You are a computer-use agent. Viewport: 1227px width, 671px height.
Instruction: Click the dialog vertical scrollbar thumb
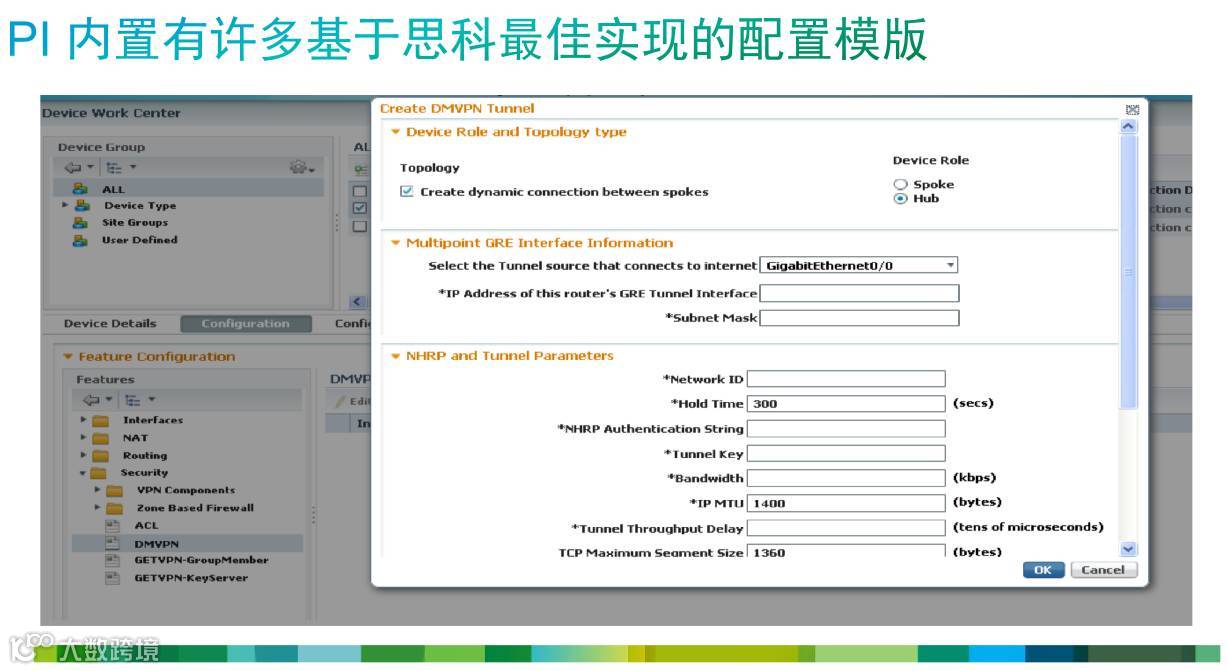click(x=1129, y=272)
